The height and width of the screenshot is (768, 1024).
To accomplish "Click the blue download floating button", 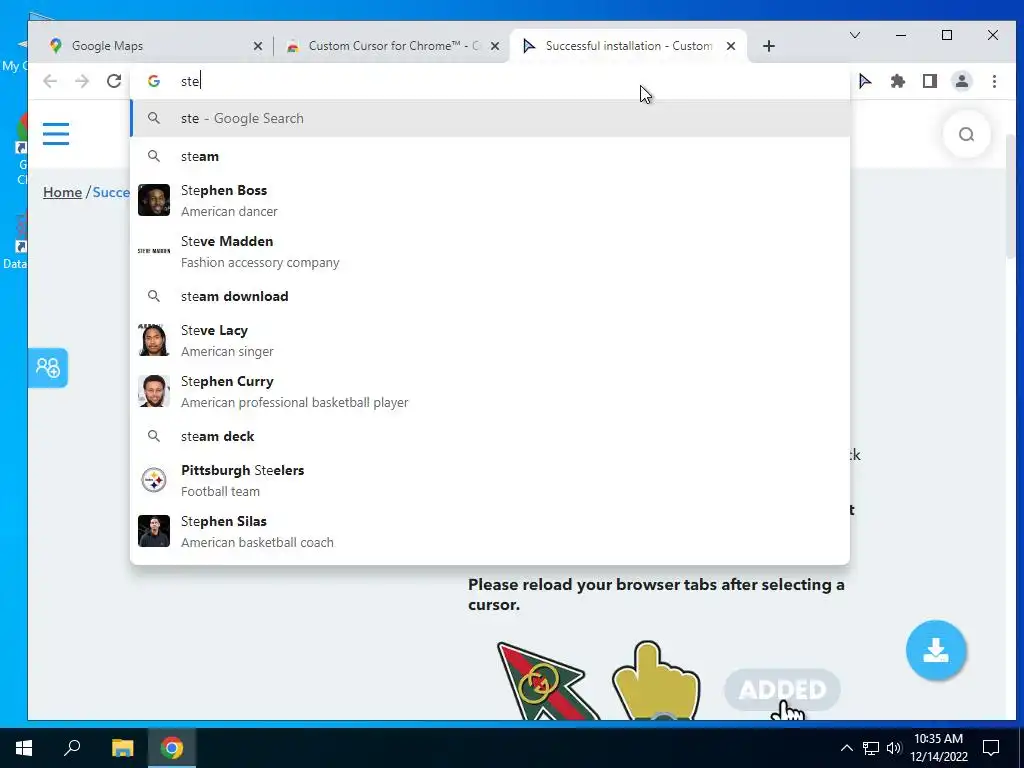I will coord(936,650).
